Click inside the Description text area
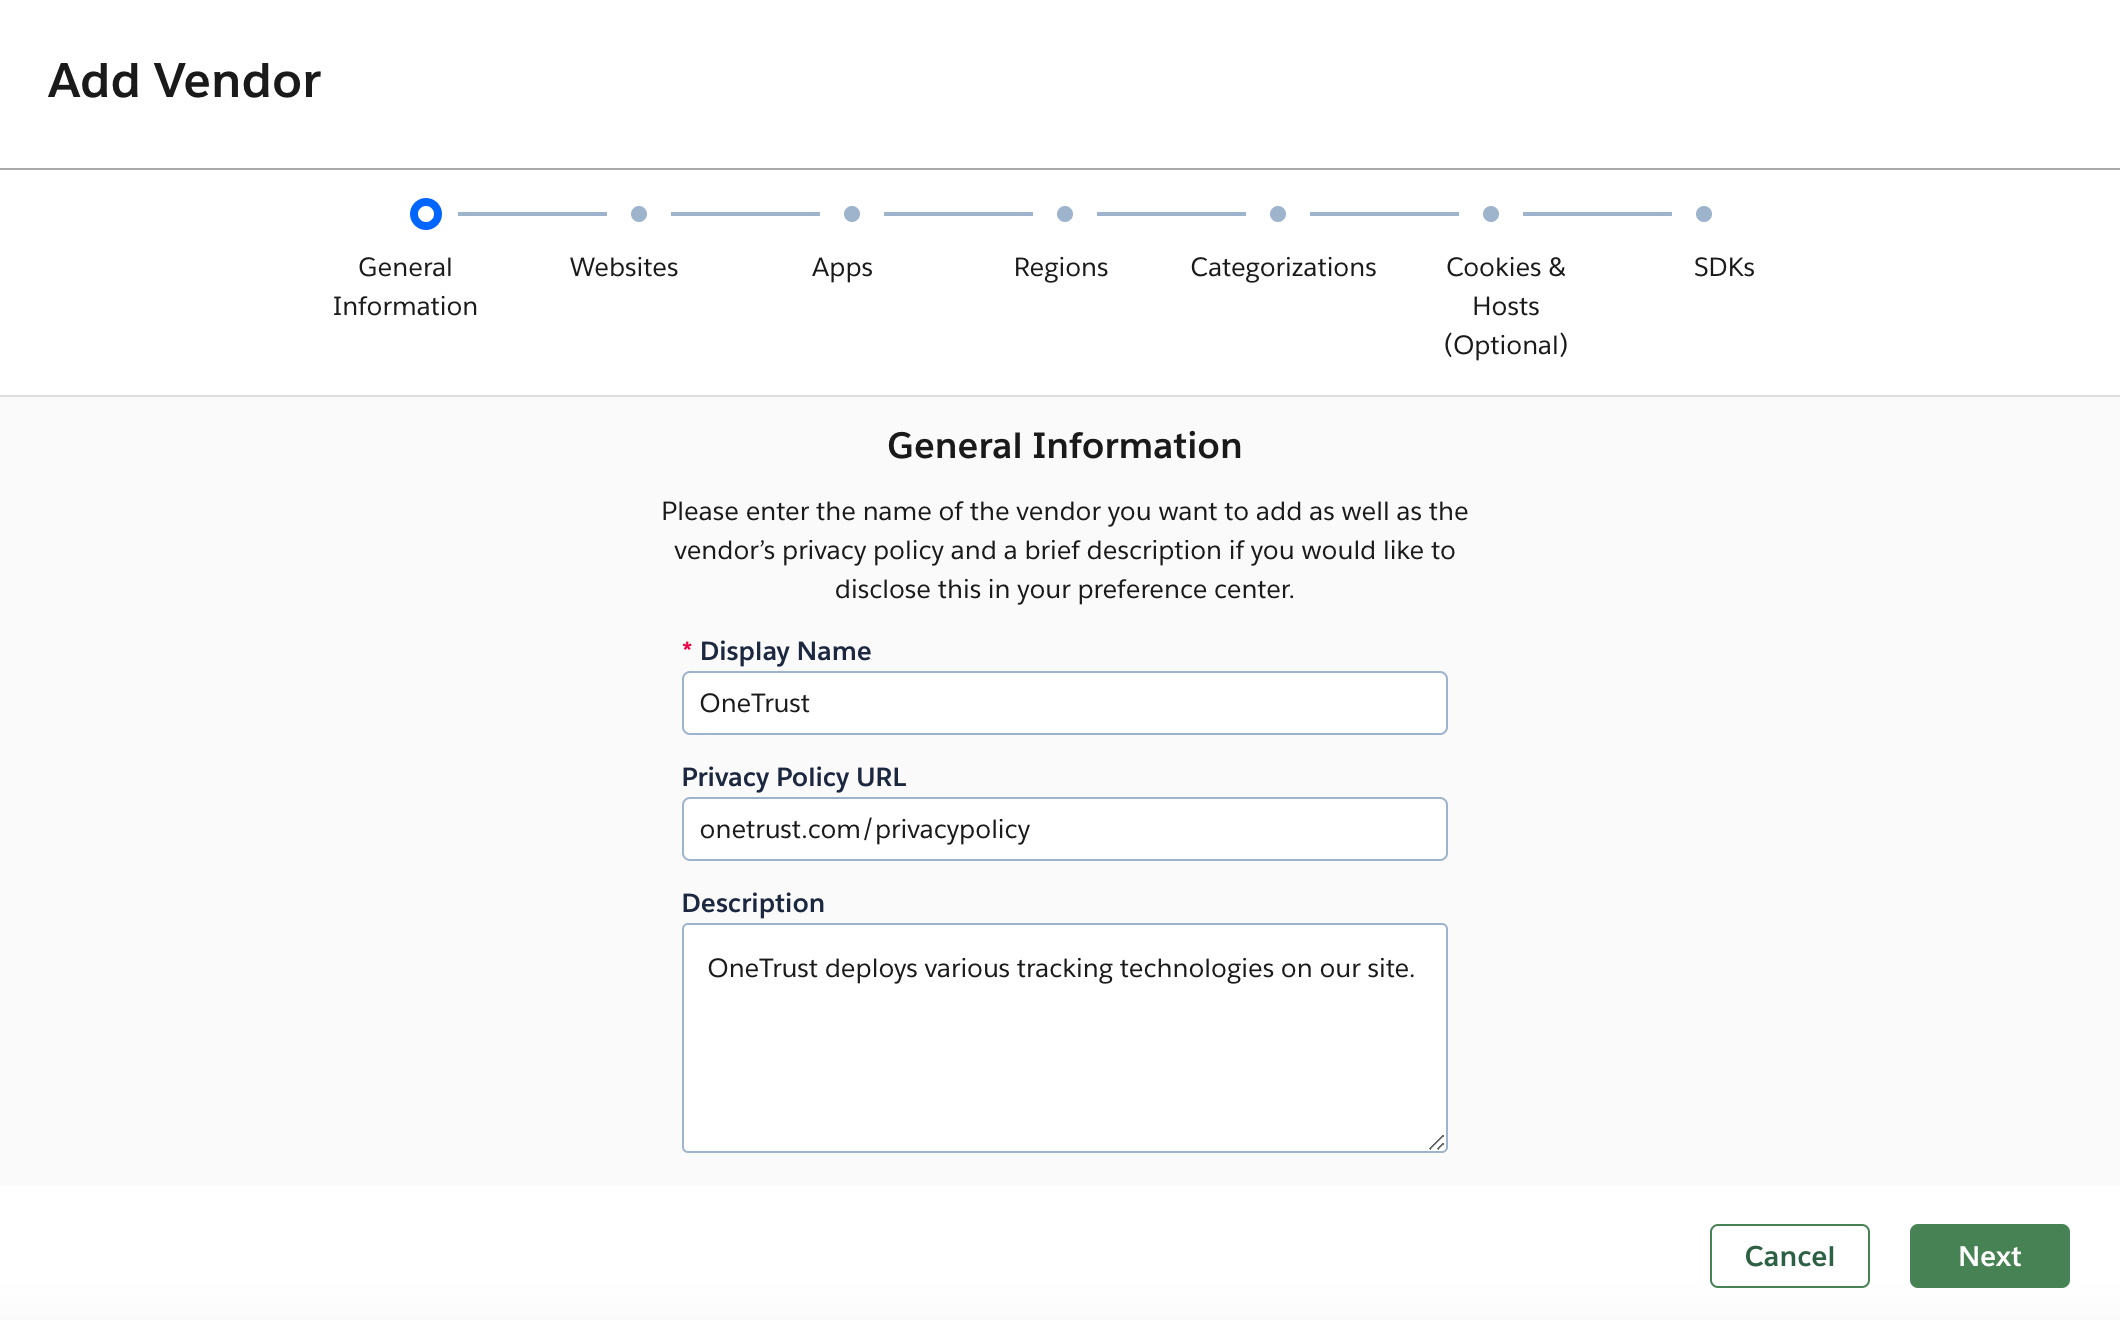 (1065, 1038)
